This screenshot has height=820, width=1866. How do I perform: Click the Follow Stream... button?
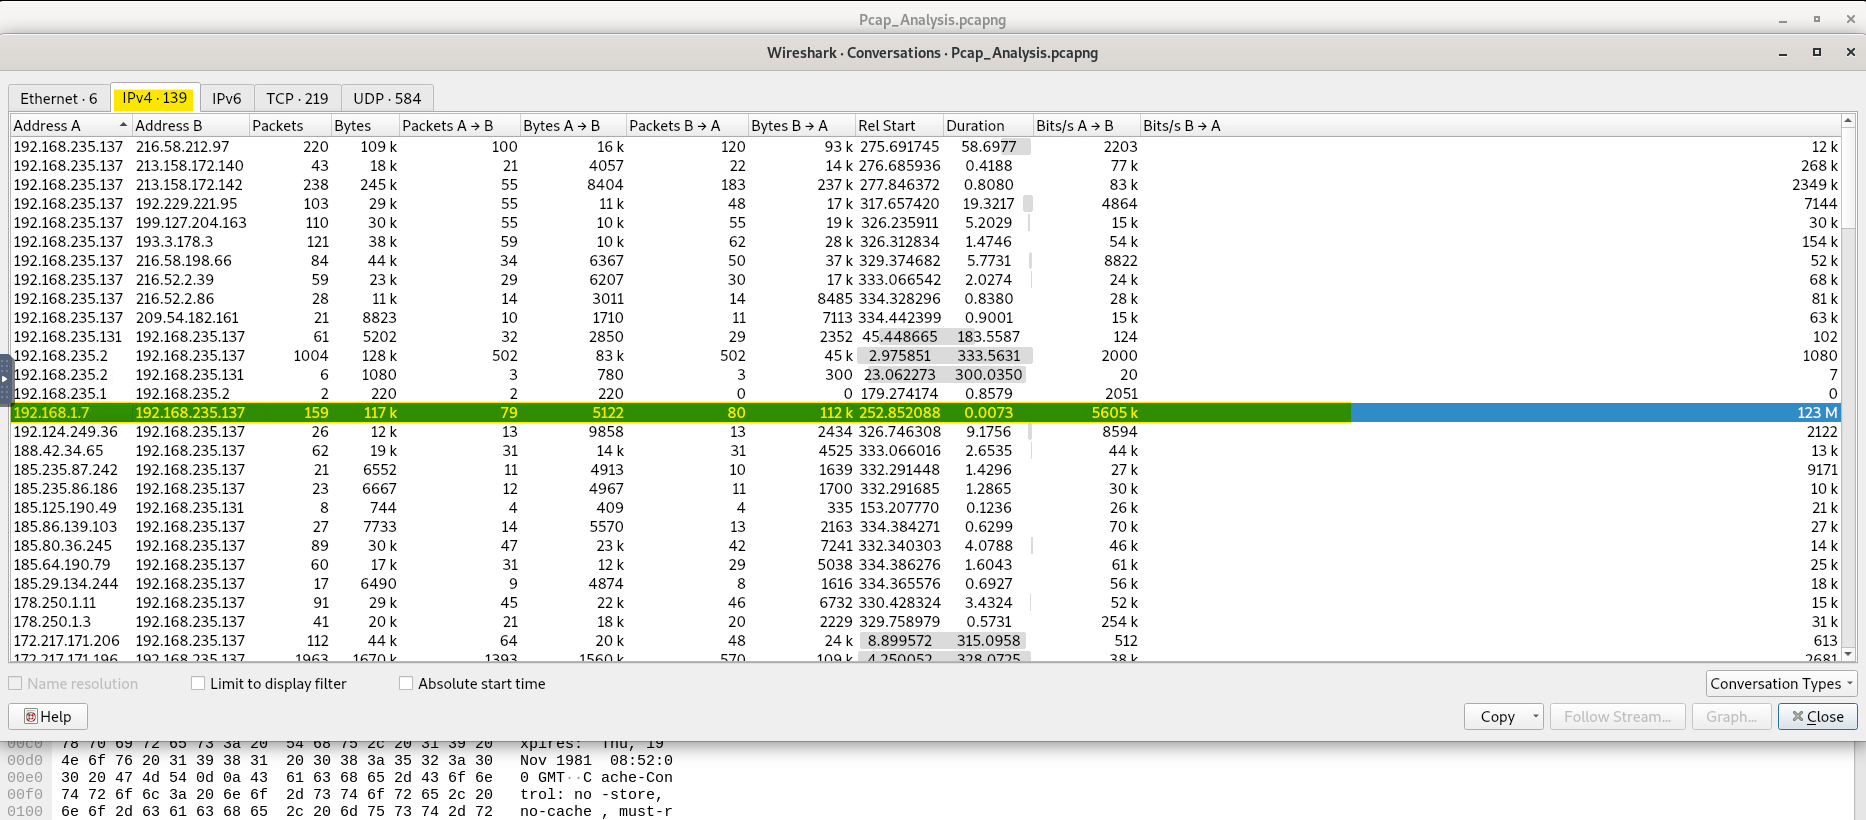coord(1616,717)
